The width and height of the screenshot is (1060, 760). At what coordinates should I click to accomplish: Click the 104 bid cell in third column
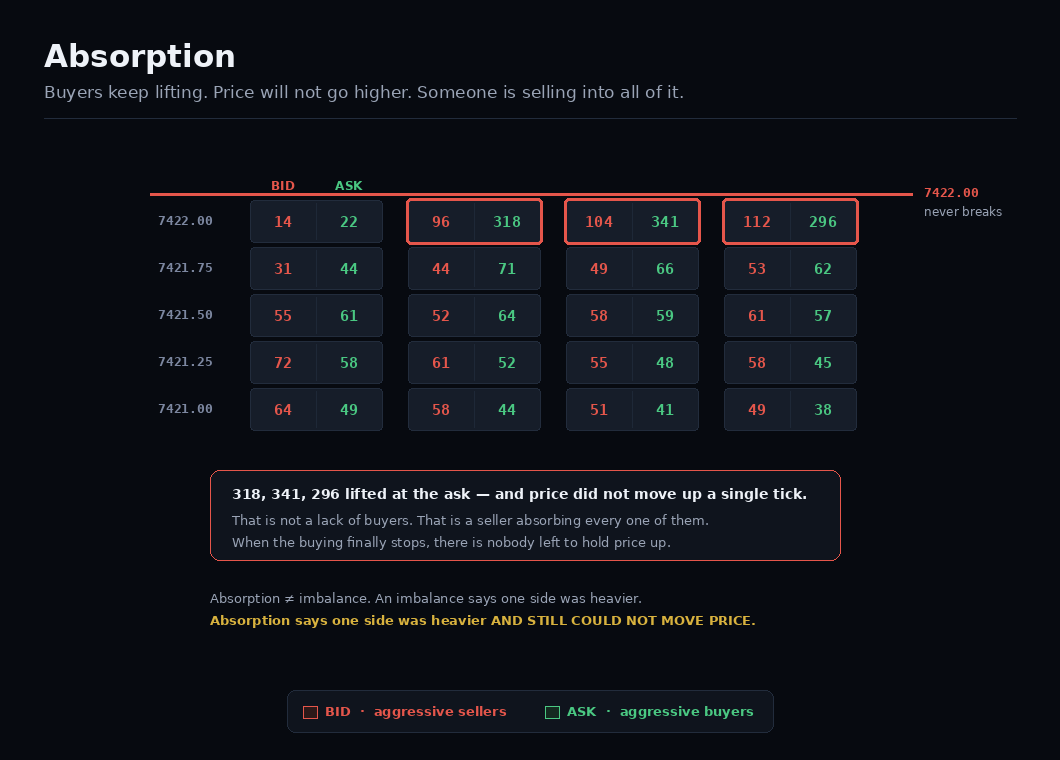click(599, 222)
